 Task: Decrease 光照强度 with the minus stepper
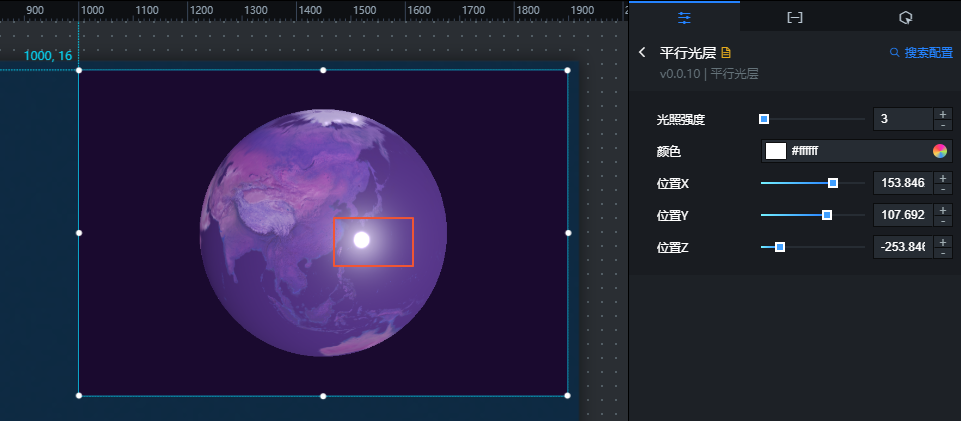[943, 124]
